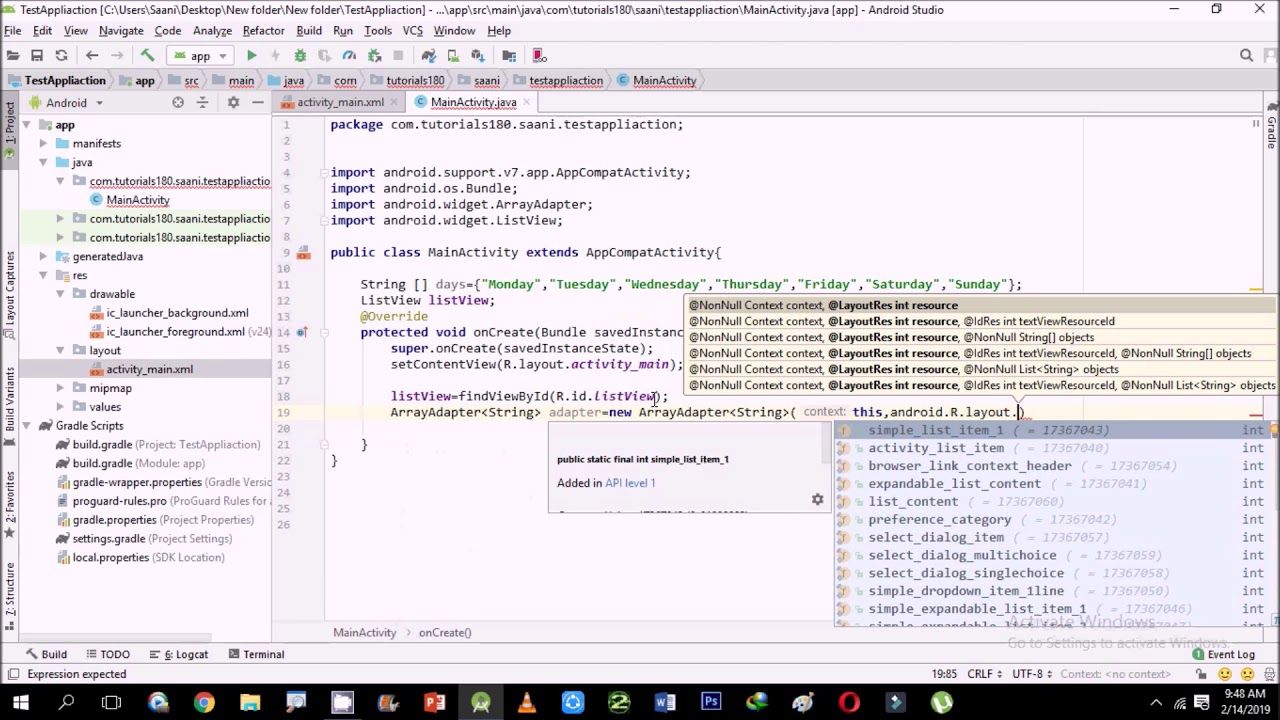Click the API level 1 link
Screen dimensions: 1280x720
point(630,483)
